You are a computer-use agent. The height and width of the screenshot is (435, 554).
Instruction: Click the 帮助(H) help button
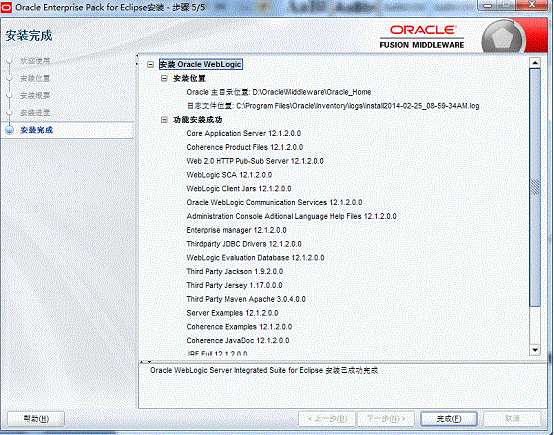coord(36,419)
